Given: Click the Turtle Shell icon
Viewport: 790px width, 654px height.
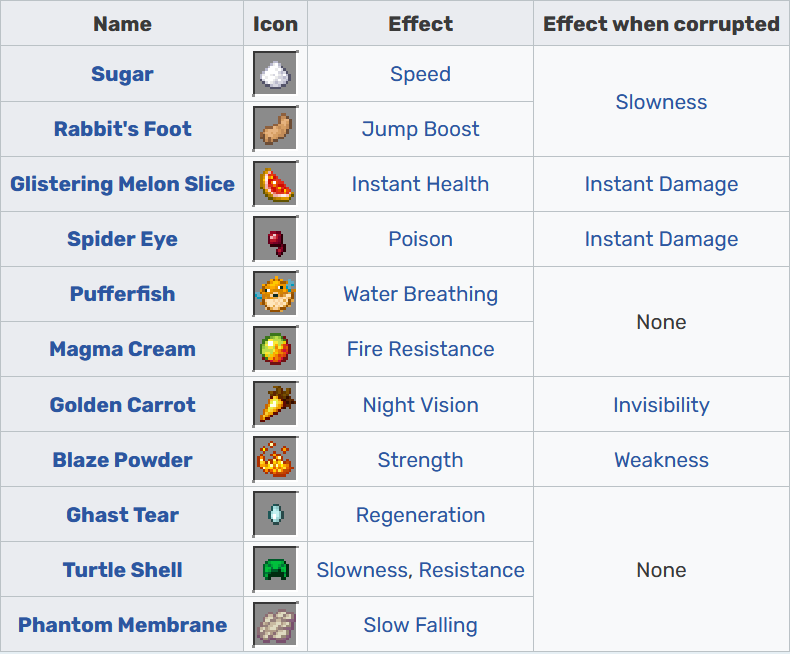Looking at the screenshot, I should click(x=274, y=570).
